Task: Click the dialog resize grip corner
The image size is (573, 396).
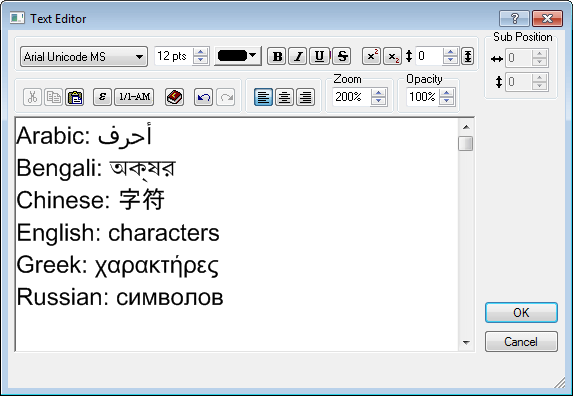Action: [x=559, y=382]
